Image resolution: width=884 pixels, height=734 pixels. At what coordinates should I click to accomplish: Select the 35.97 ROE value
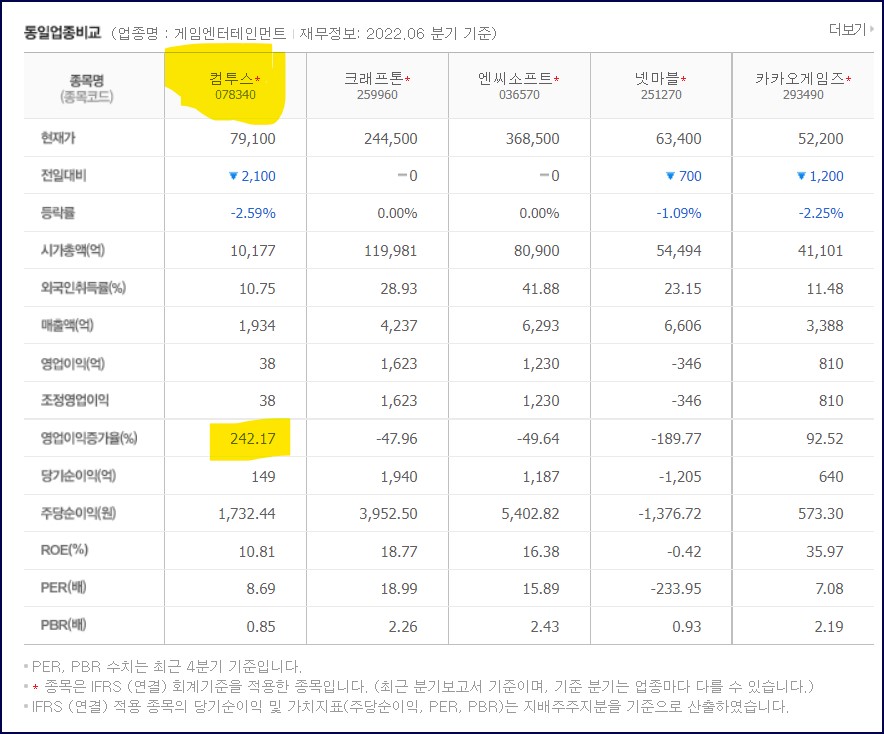(825, 551)
